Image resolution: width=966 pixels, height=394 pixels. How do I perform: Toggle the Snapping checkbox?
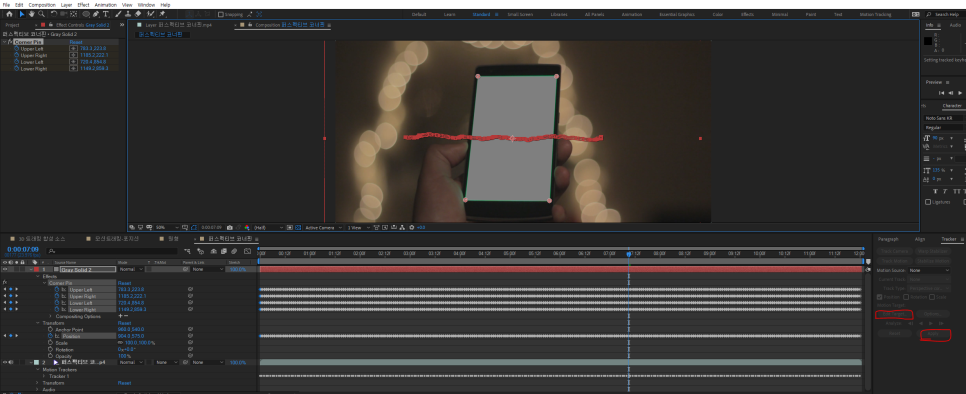[221, 14]
